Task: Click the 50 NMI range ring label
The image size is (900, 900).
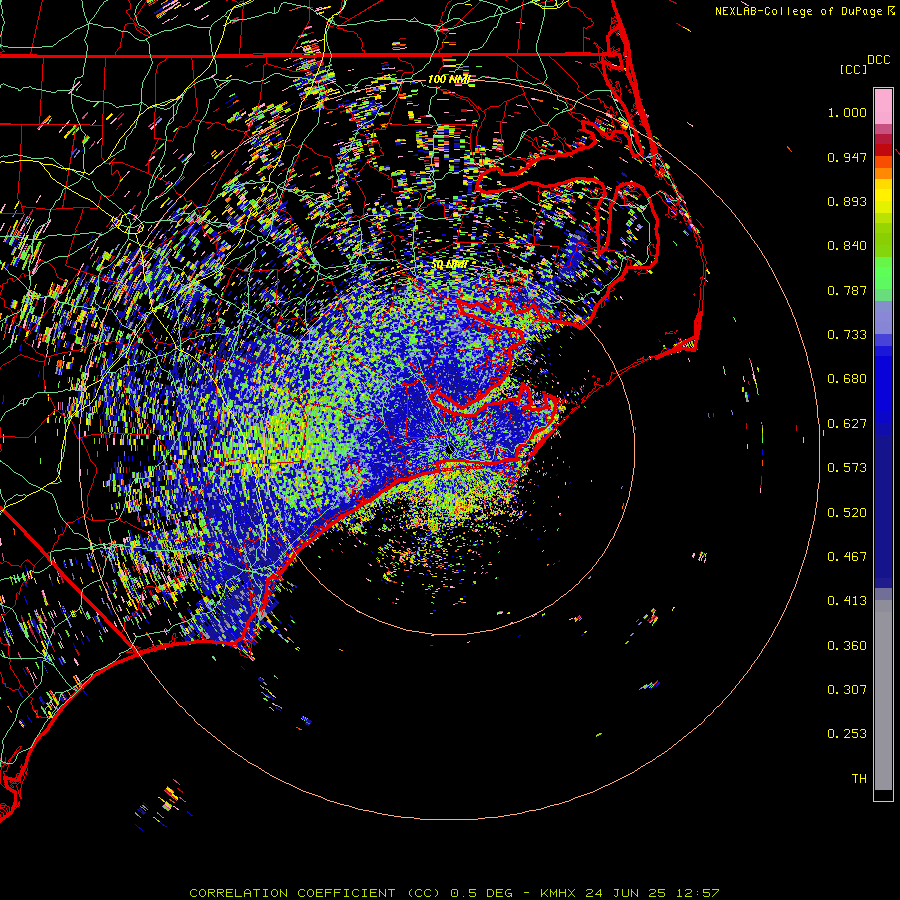Action: click(449, 265)
